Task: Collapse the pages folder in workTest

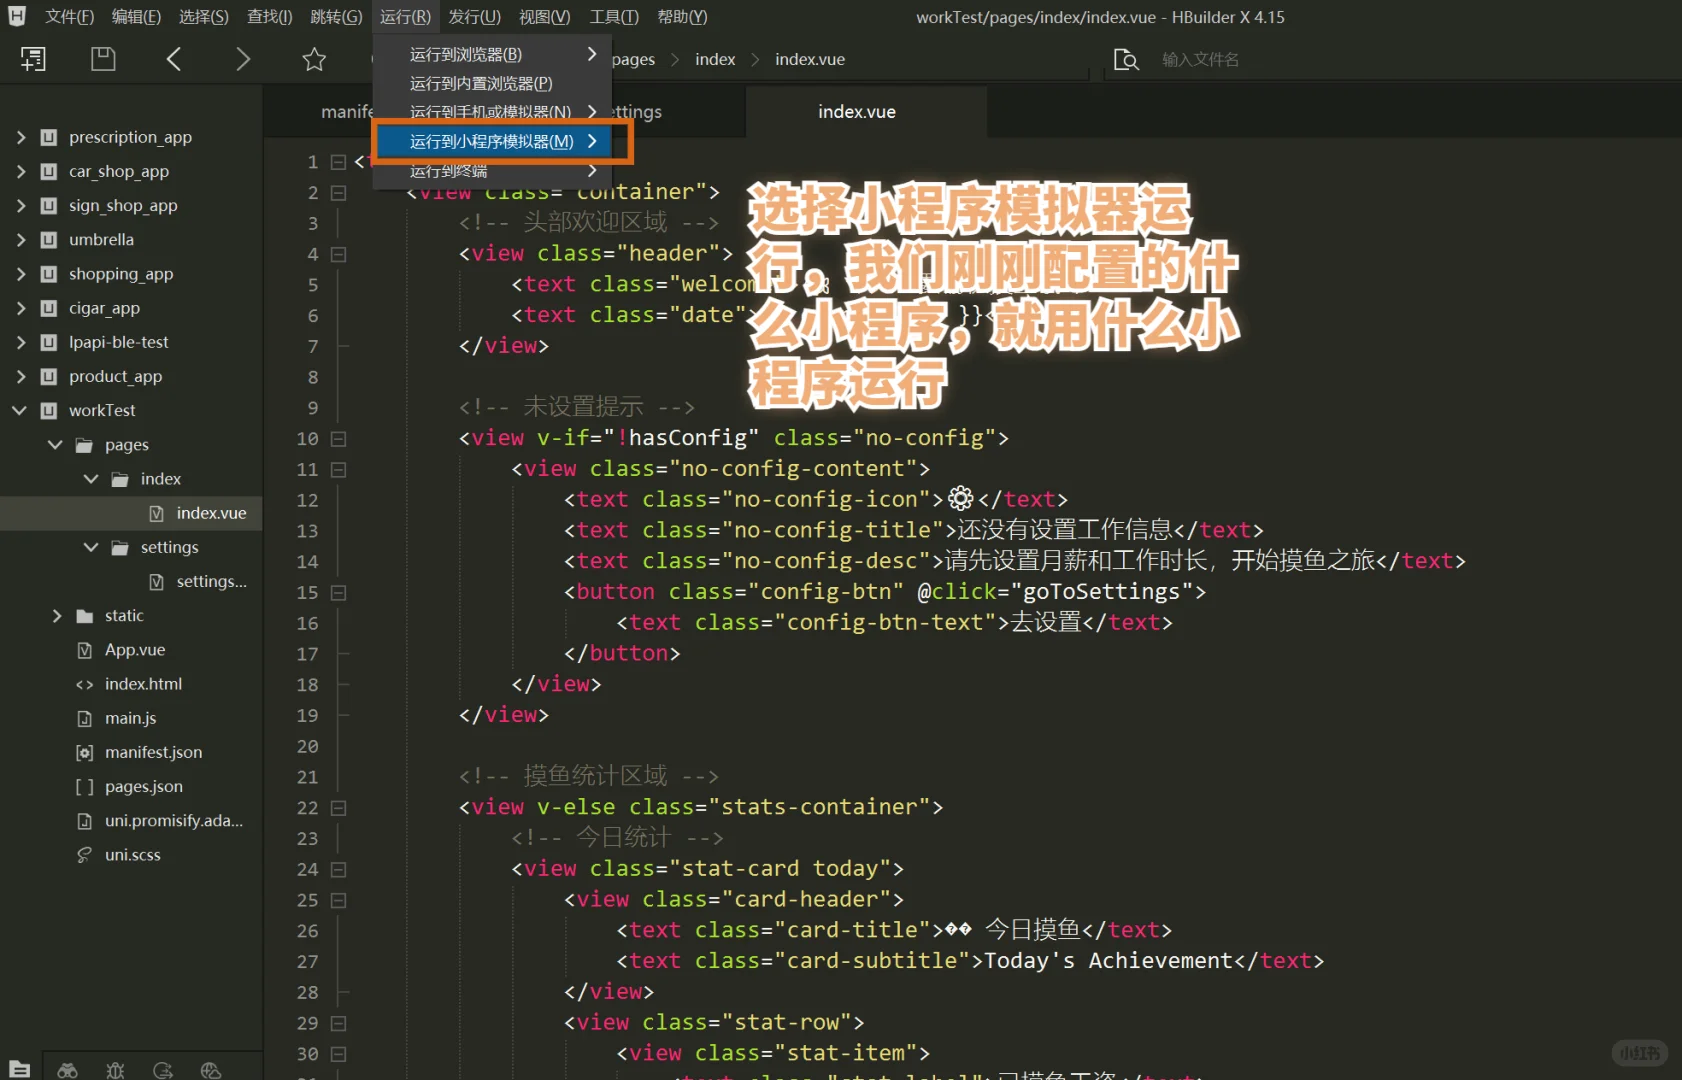Action: point(55,444)
